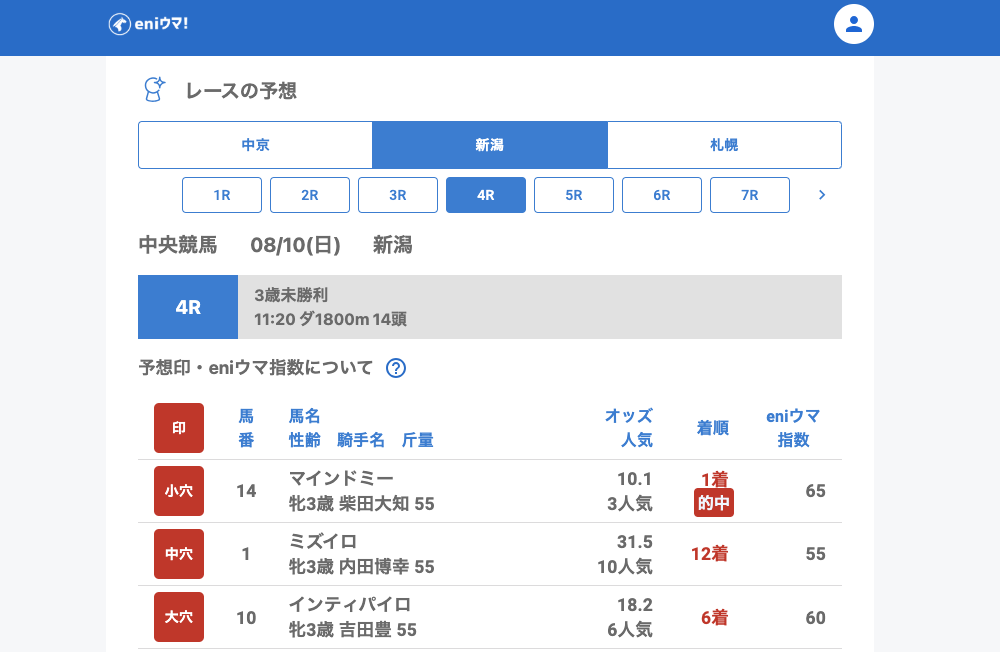Choose the 3R race button
The width and height of the screenshot is (1000, 652).
point(398,195)
